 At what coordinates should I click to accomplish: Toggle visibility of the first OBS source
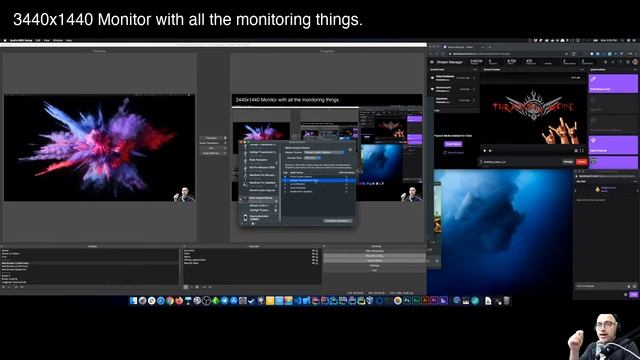click(x=313, y=250)
